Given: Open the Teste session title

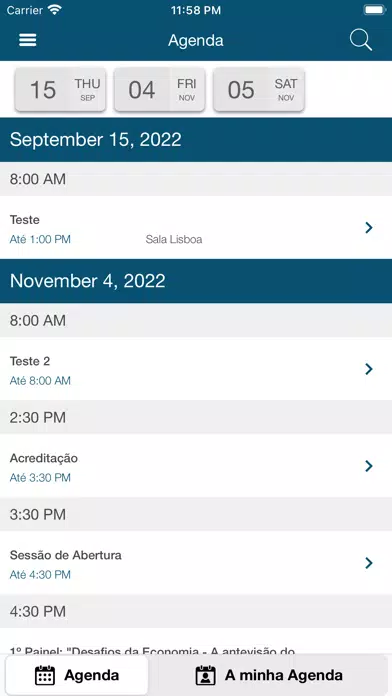Looking at the screenshot, I should (24, 220).
